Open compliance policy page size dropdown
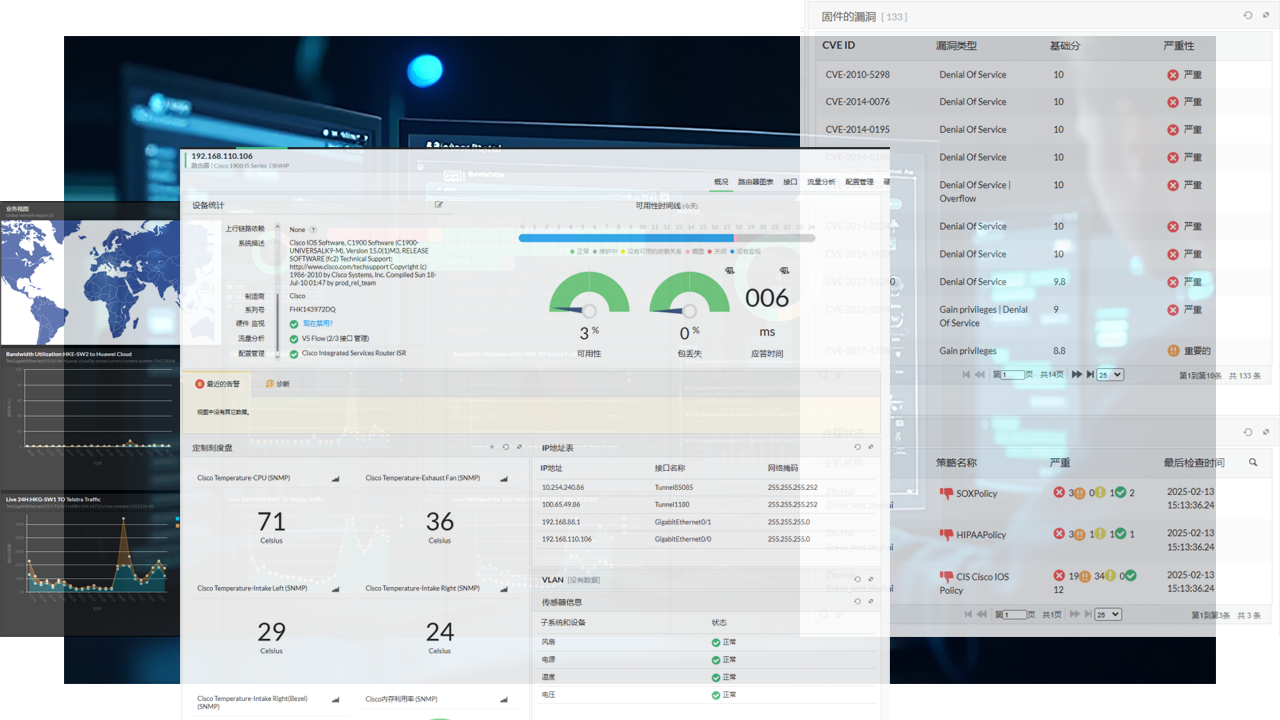This screenshot has width=1280, height=720. pos(1108,614)
